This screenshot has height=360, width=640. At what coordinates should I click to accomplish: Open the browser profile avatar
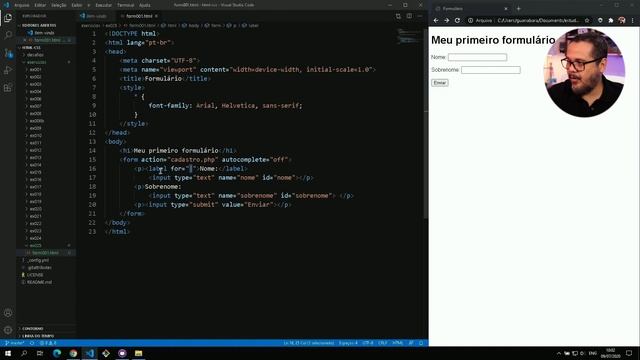622,20
